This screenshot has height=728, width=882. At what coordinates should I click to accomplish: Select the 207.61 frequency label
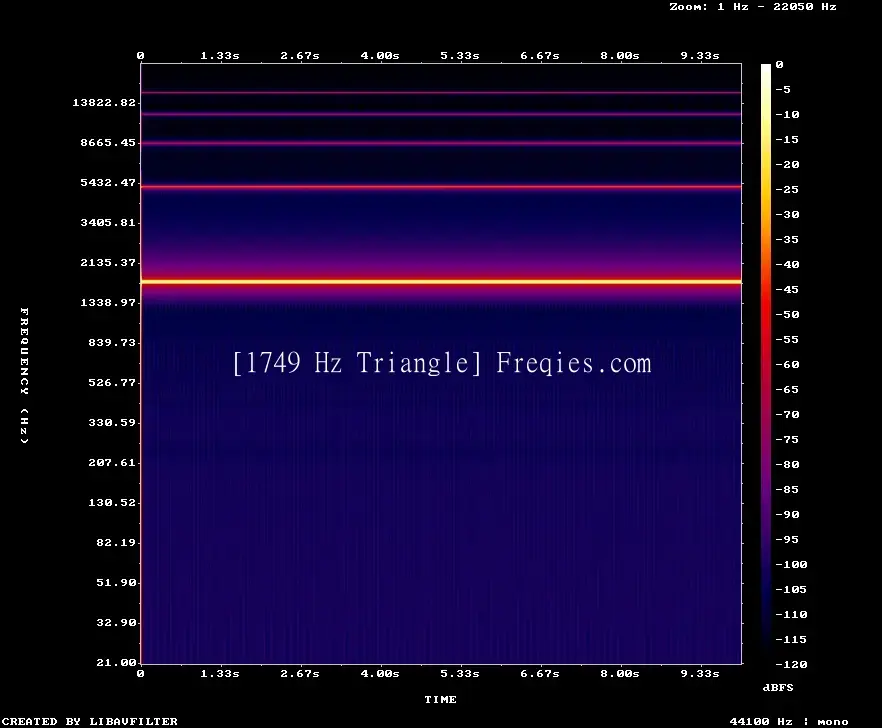click(x=112, y=462)
